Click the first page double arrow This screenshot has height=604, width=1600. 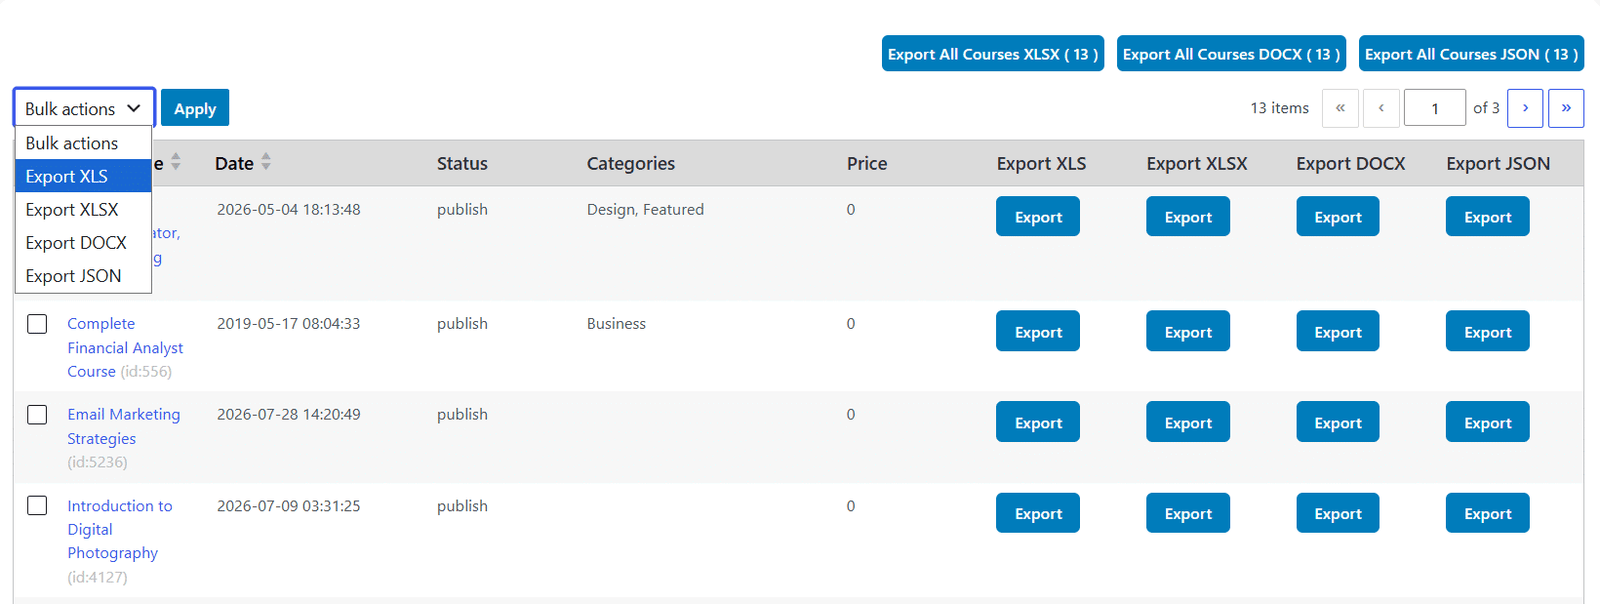(x=1340, y=108)
